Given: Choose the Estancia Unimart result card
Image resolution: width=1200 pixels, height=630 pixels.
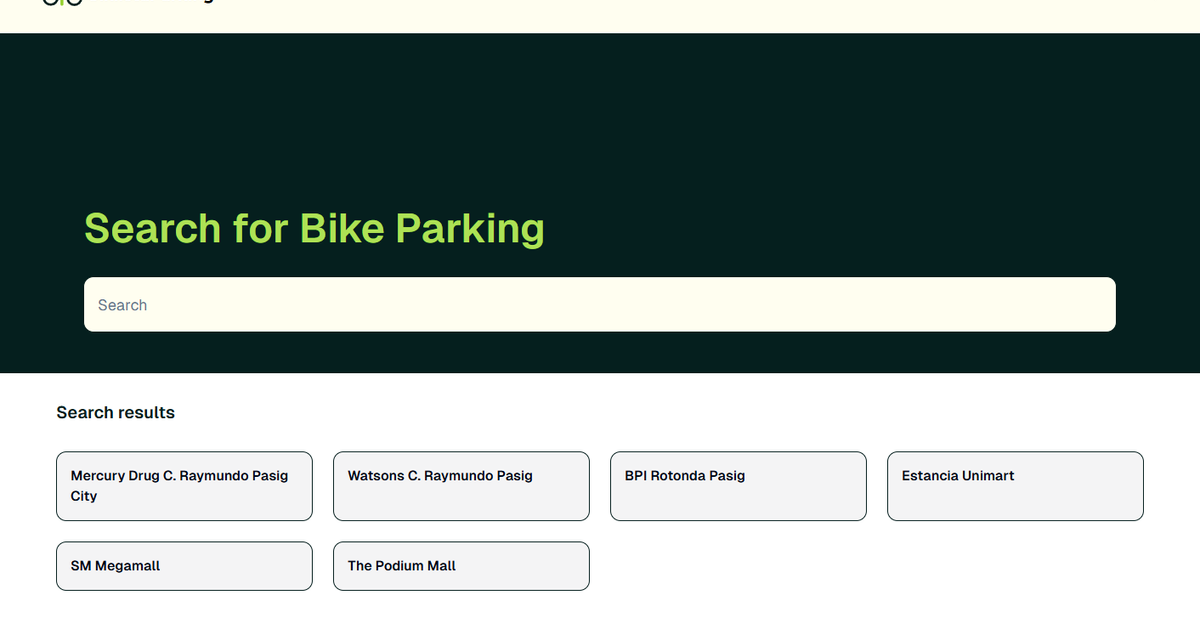Looking at the screenshot, I should (1015, 486).
